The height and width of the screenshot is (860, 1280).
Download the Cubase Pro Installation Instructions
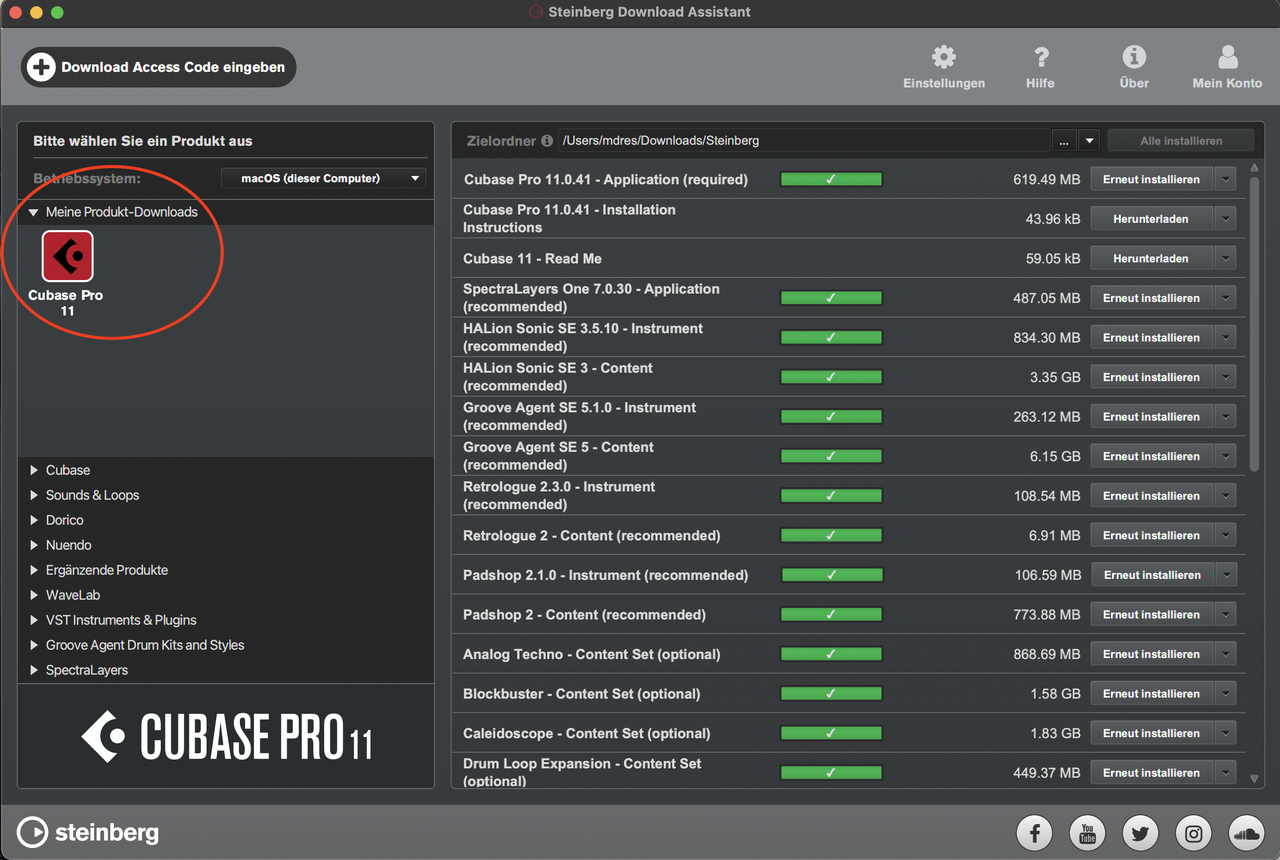pos(1151,219)
